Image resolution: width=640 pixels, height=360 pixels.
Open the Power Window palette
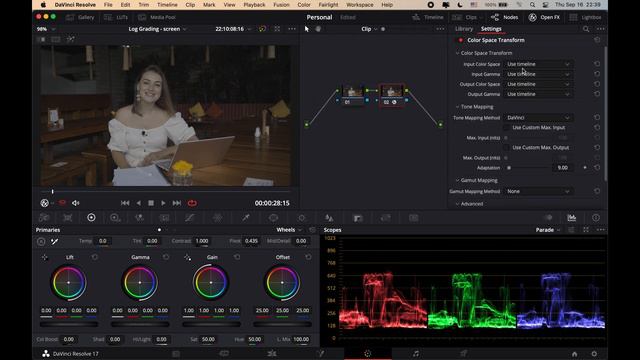tap(273, 218)
